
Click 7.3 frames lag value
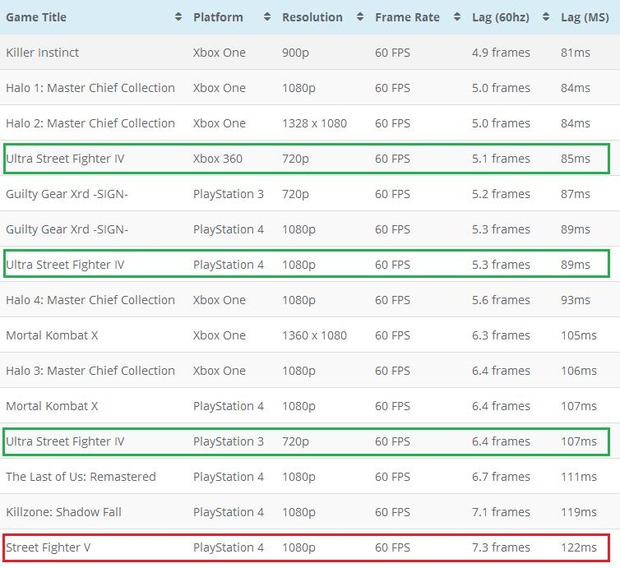501,547
